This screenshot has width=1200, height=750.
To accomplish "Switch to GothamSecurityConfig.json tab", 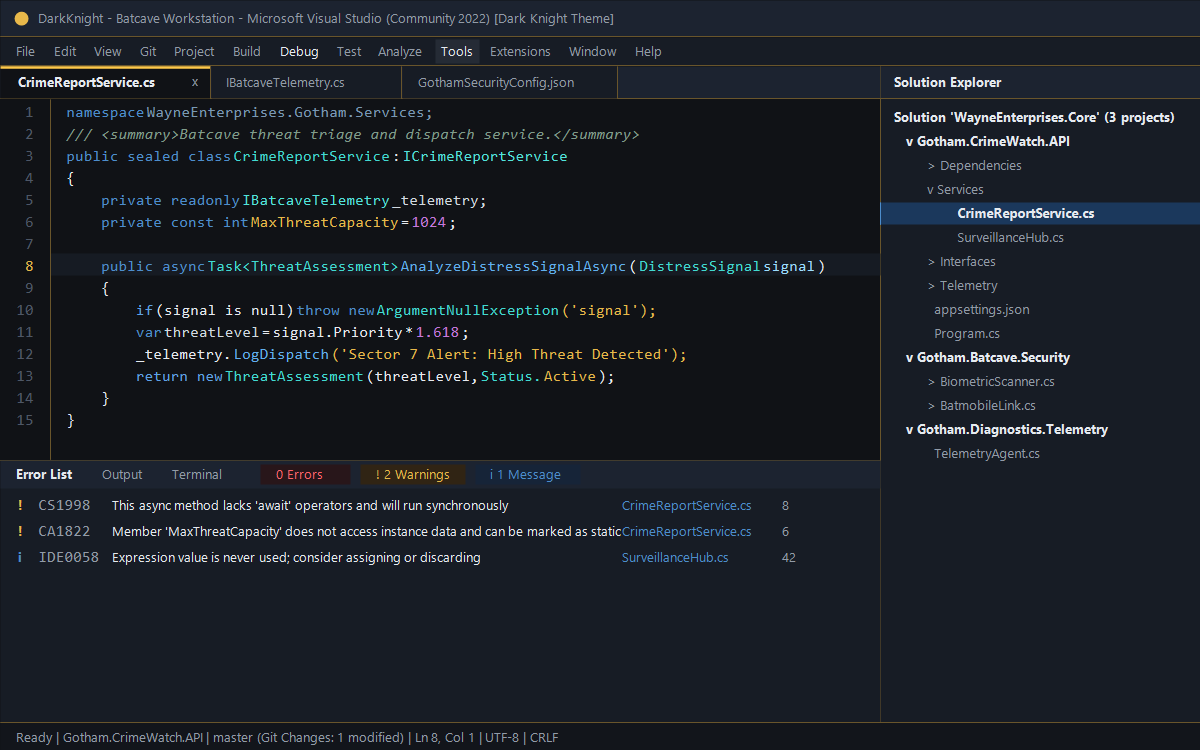I will coord(510,82).
